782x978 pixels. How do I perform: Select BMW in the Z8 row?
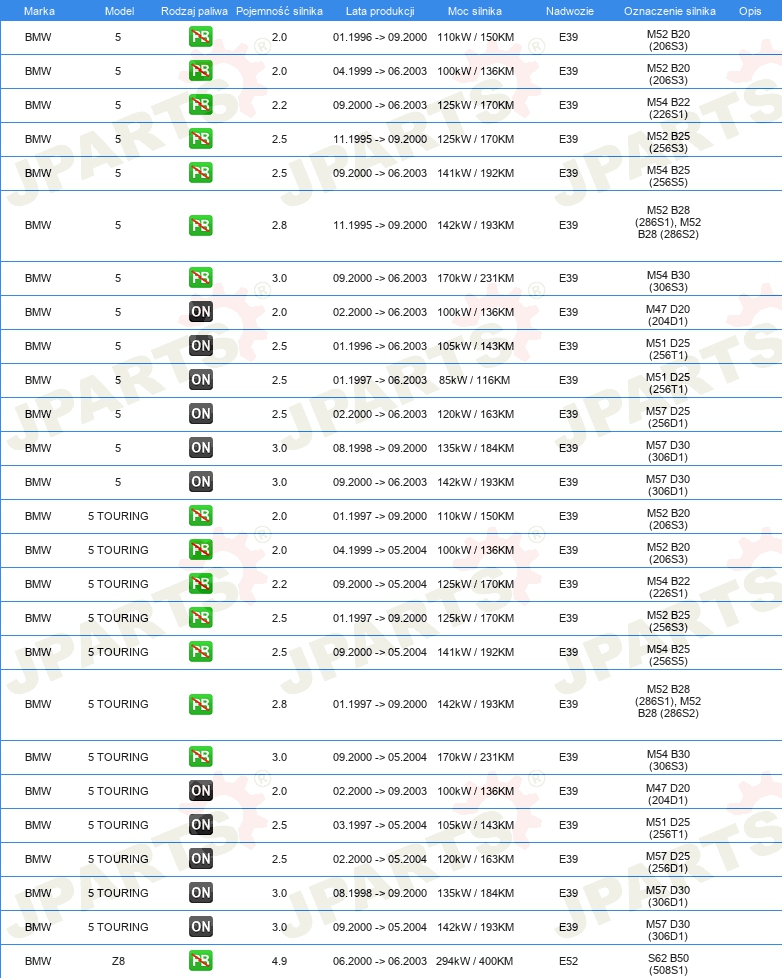click(38, 961)
